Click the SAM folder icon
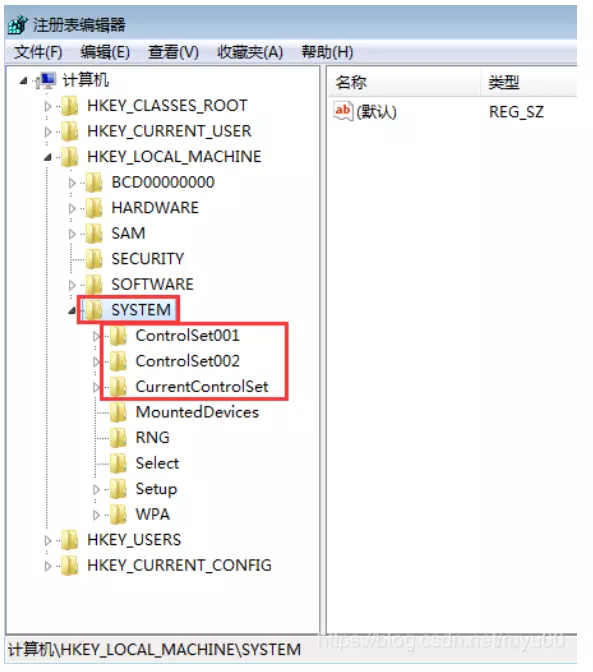Viewport: 593px width, 672px height. 94,234
